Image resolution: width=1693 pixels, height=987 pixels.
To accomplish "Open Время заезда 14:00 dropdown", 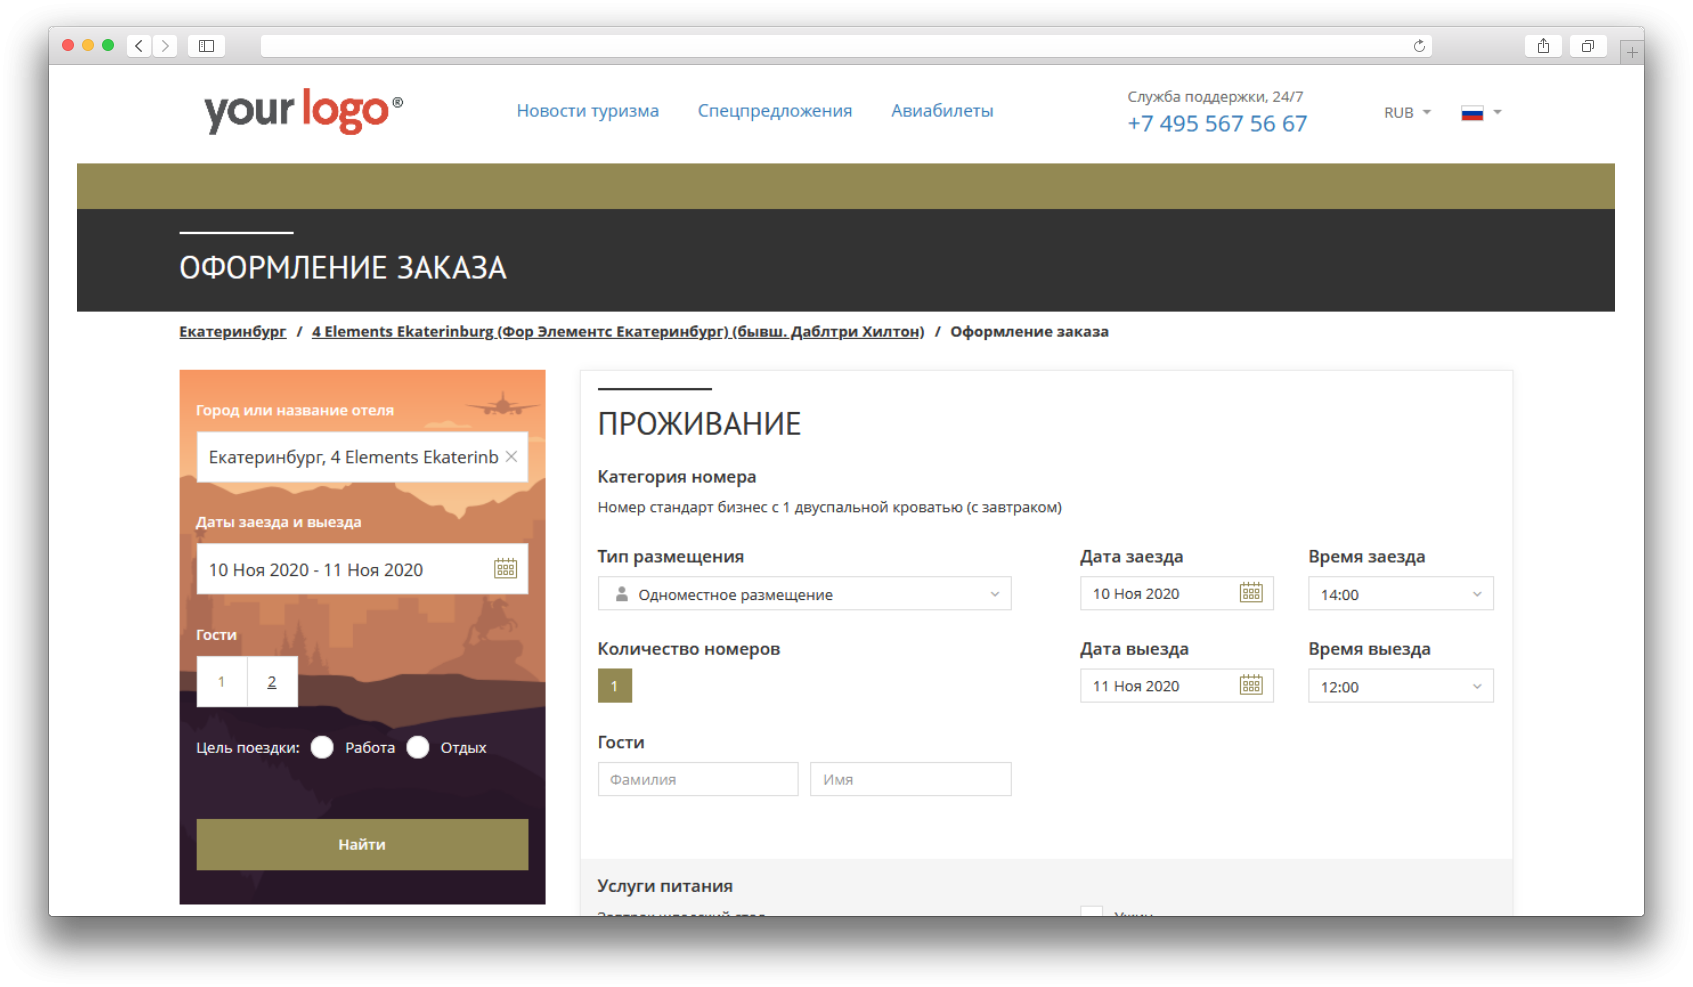I will click(1400, 594).
